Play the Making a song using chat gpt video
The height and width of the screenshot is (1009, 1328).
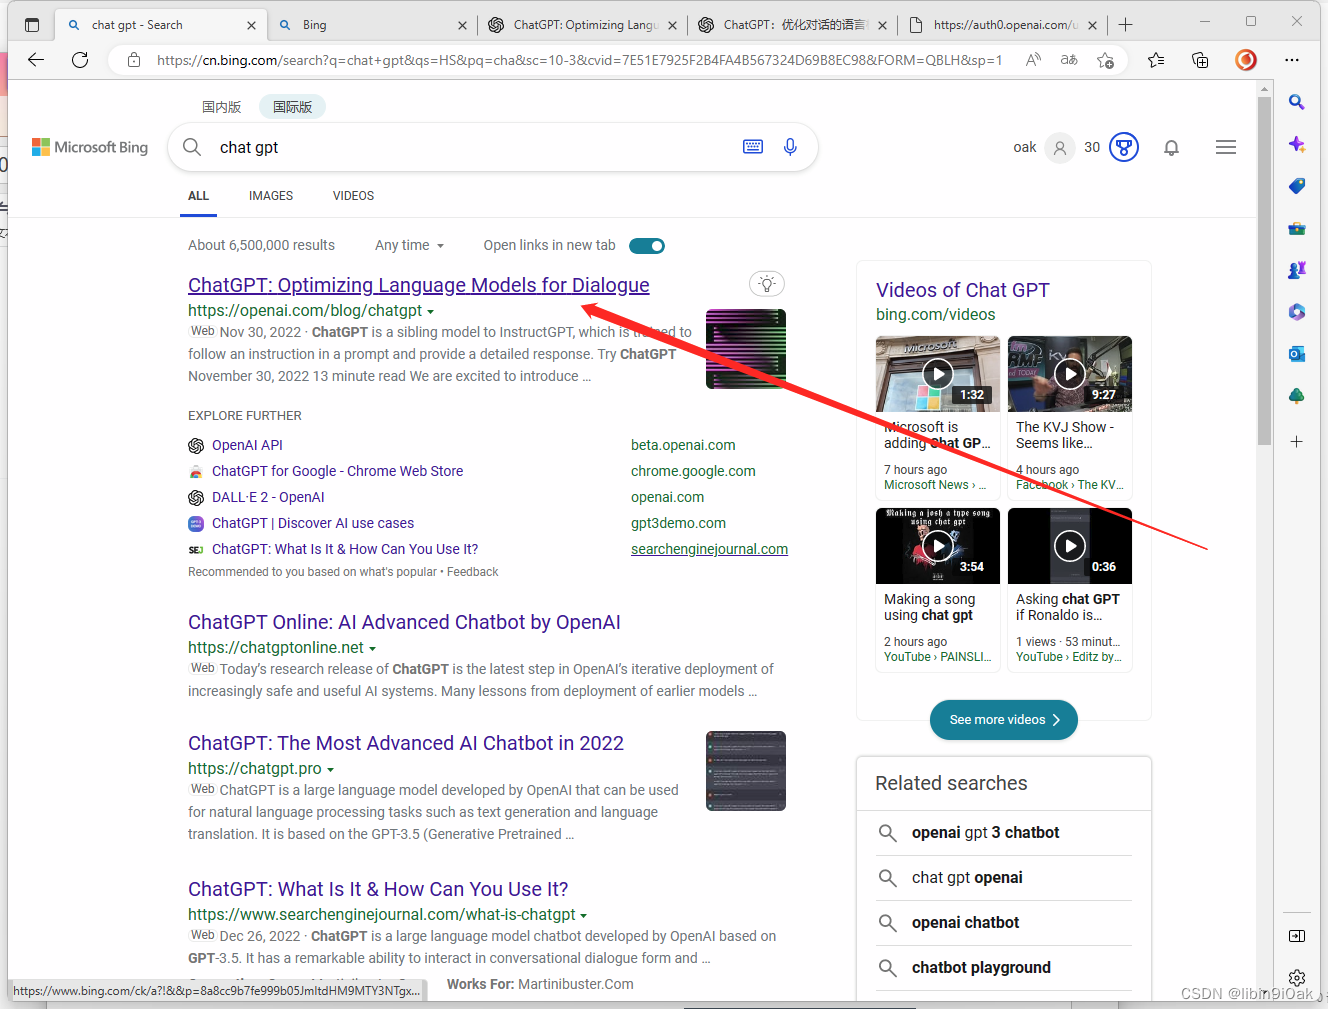click(x=938, y=546)
